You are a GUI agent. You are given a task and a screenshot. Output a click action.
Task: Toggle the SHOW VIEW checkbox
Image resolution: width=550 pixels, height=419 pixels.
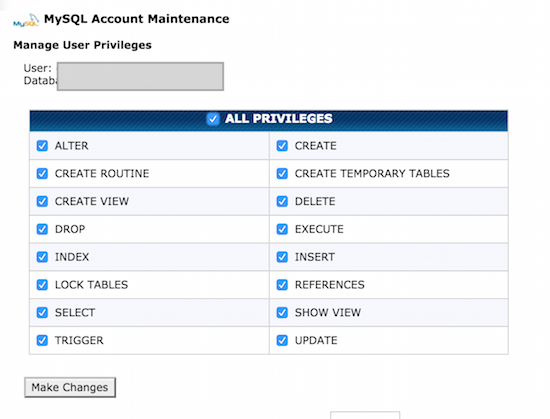[x=282, y=312]
